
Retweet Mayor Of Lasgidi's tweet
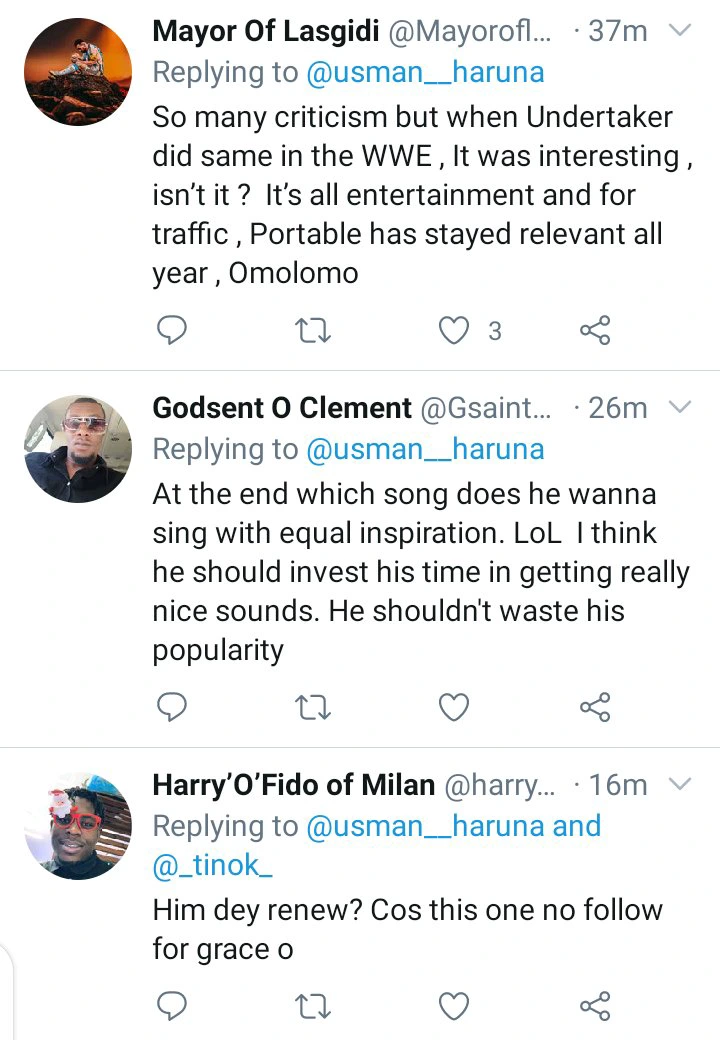(x=312, y=330)
